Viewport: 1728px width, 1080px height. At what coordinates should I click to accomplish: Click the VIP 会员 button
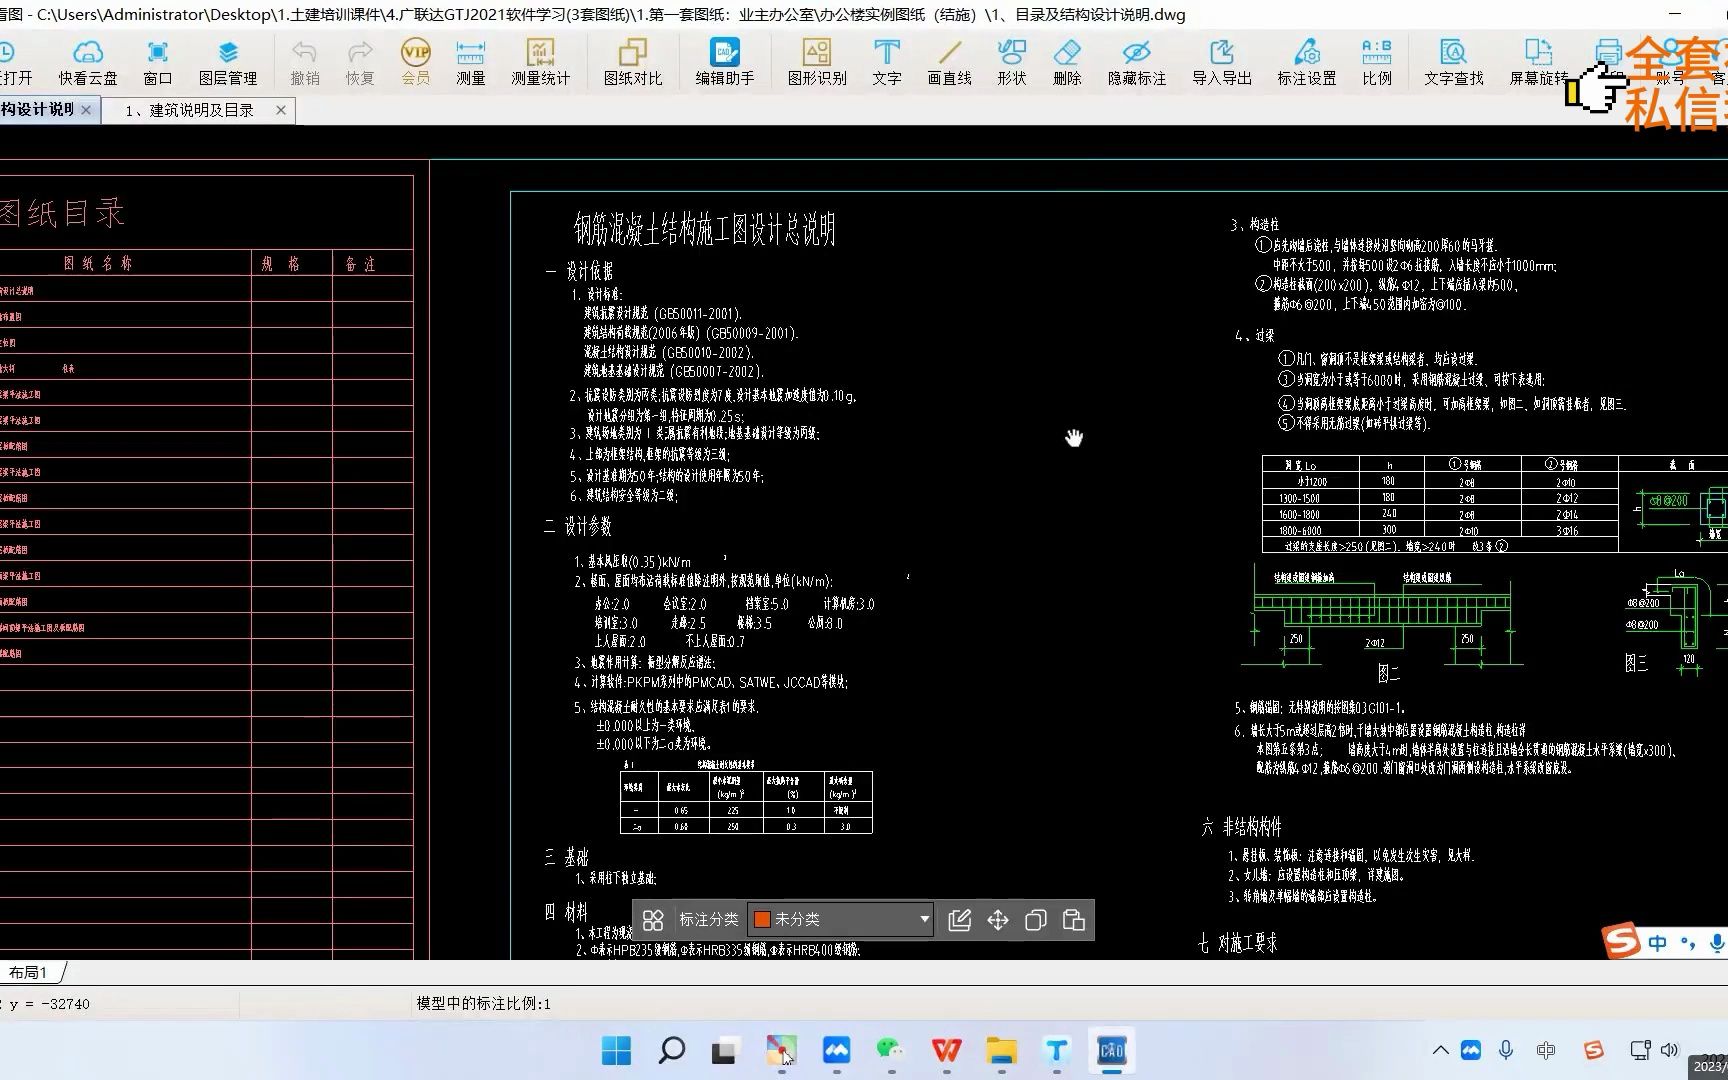point(414,62)
